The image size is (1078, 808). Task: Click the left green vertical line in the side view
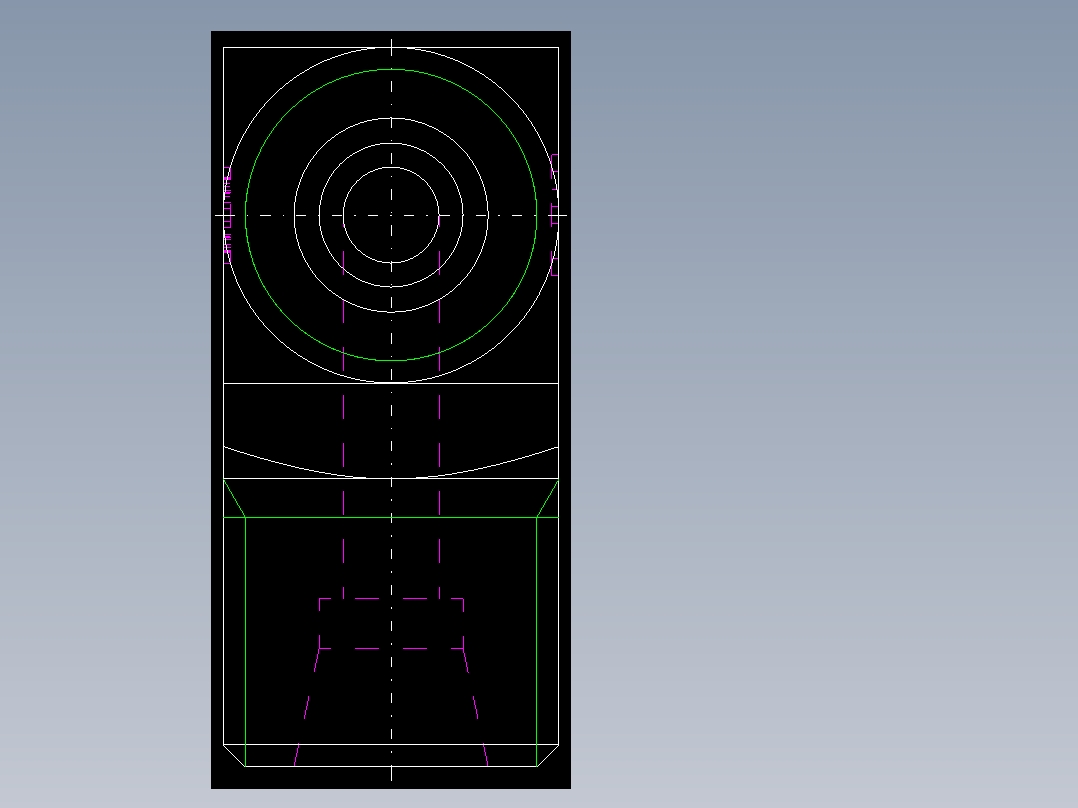coord(245,642)
